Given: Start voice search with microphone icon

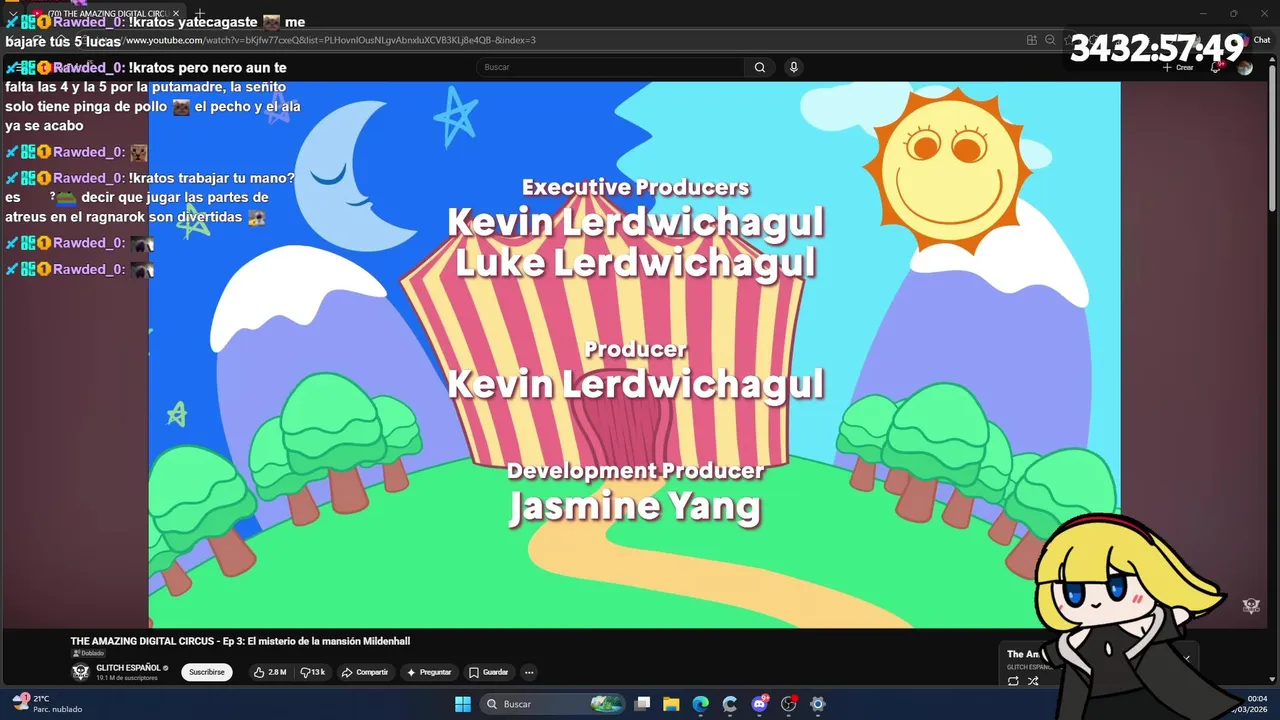Looking at the screenshot, I should point(793,67).
